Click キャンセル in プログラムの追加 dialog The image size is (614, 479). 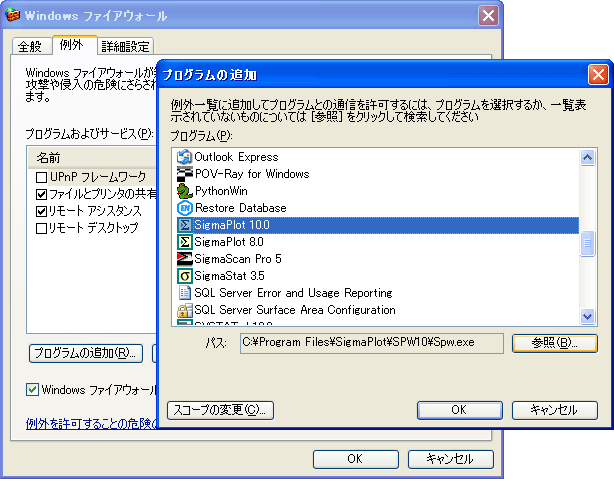(554, 410)
